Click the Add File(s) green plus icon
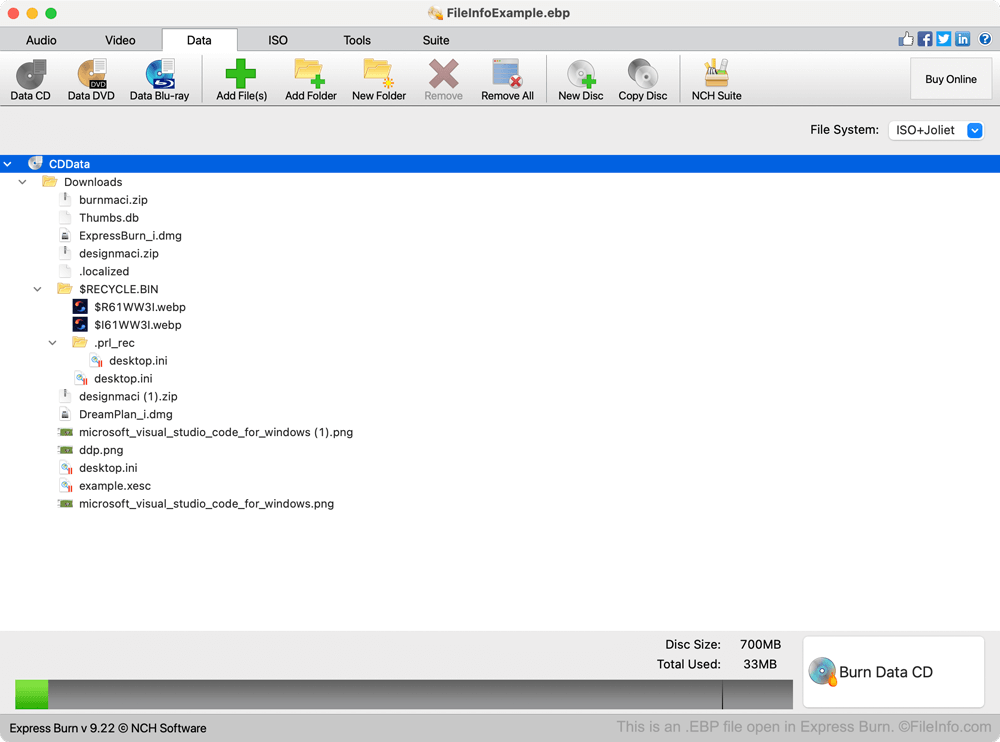The width and height of the screenshot is (1000, 742). coord(241,73)
